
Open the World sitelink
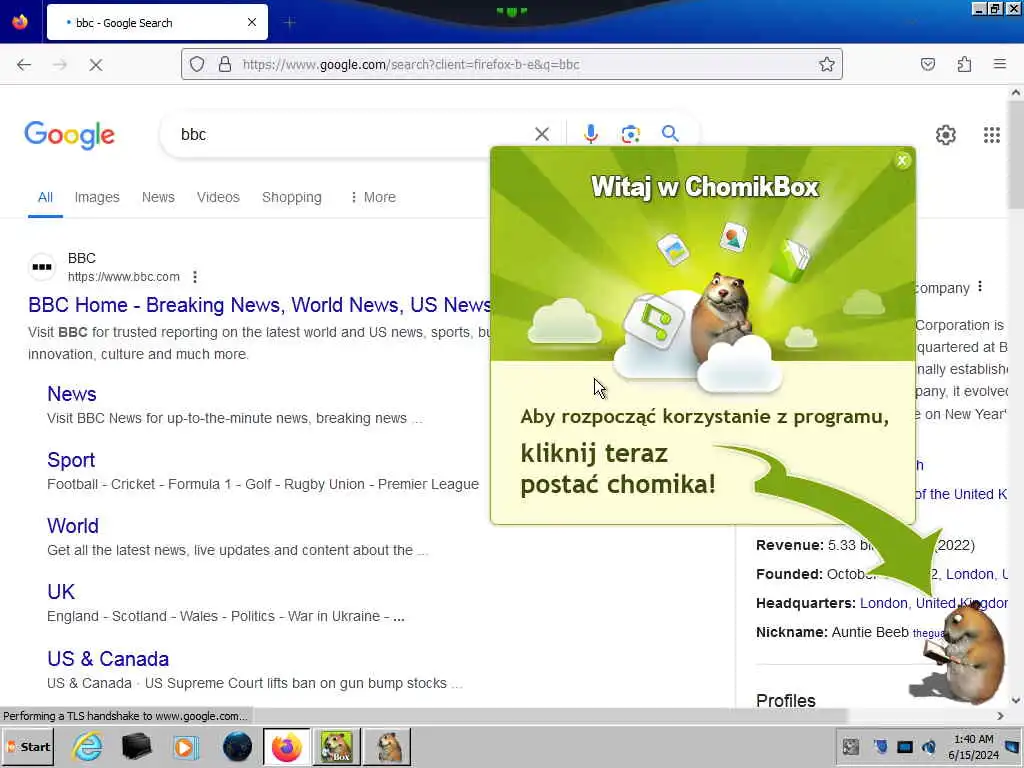tap(73, 526)
